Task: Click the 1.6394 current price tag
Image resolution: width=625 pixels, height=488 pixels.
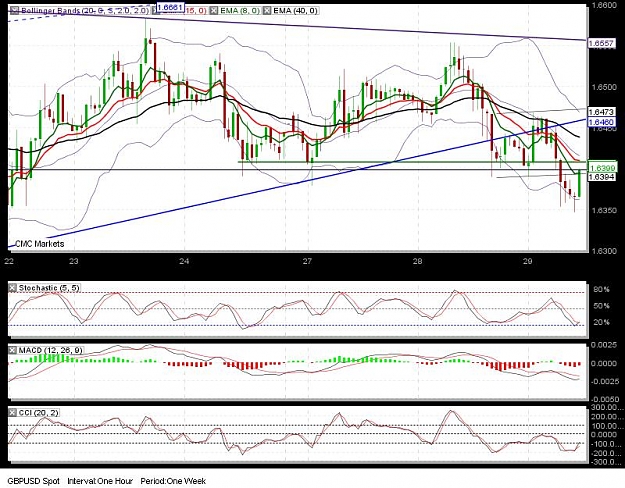Action: [601, 177]
